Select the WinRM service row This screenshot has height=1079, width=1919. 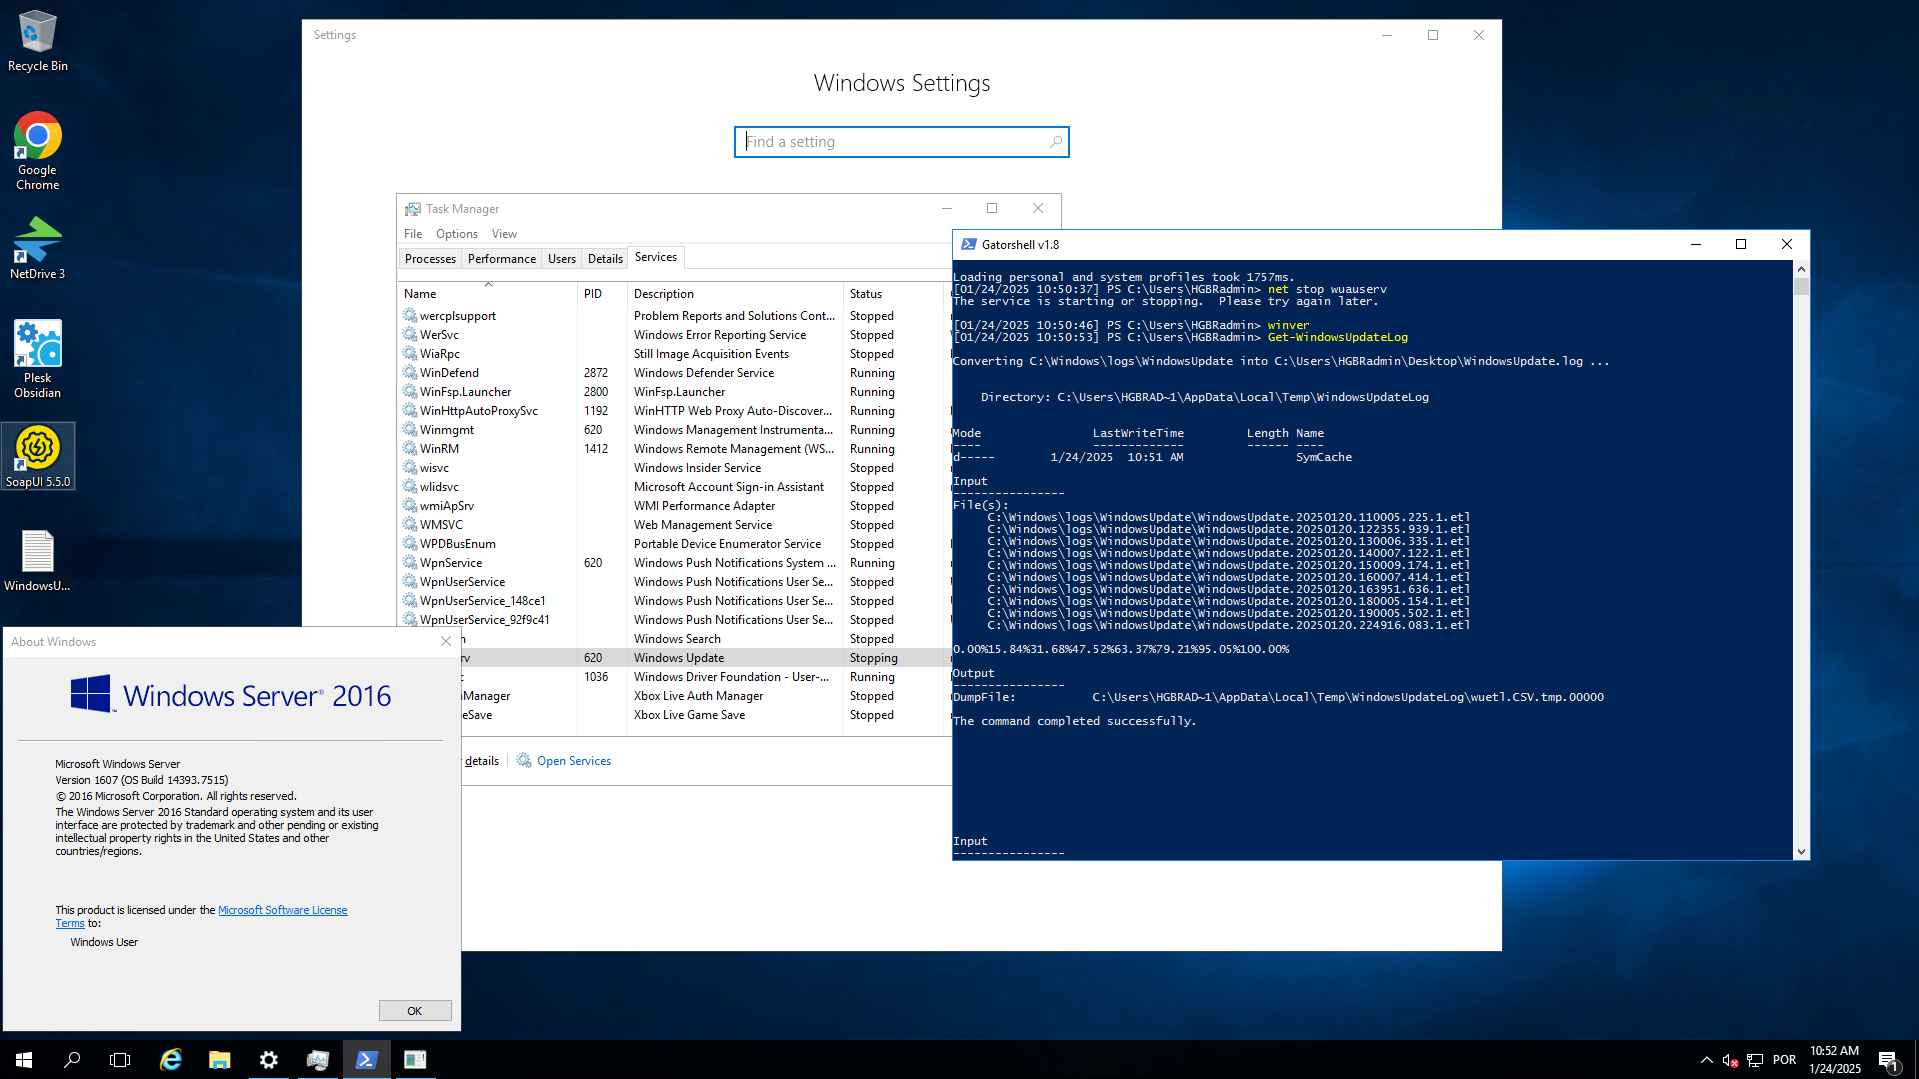(675, 449)
